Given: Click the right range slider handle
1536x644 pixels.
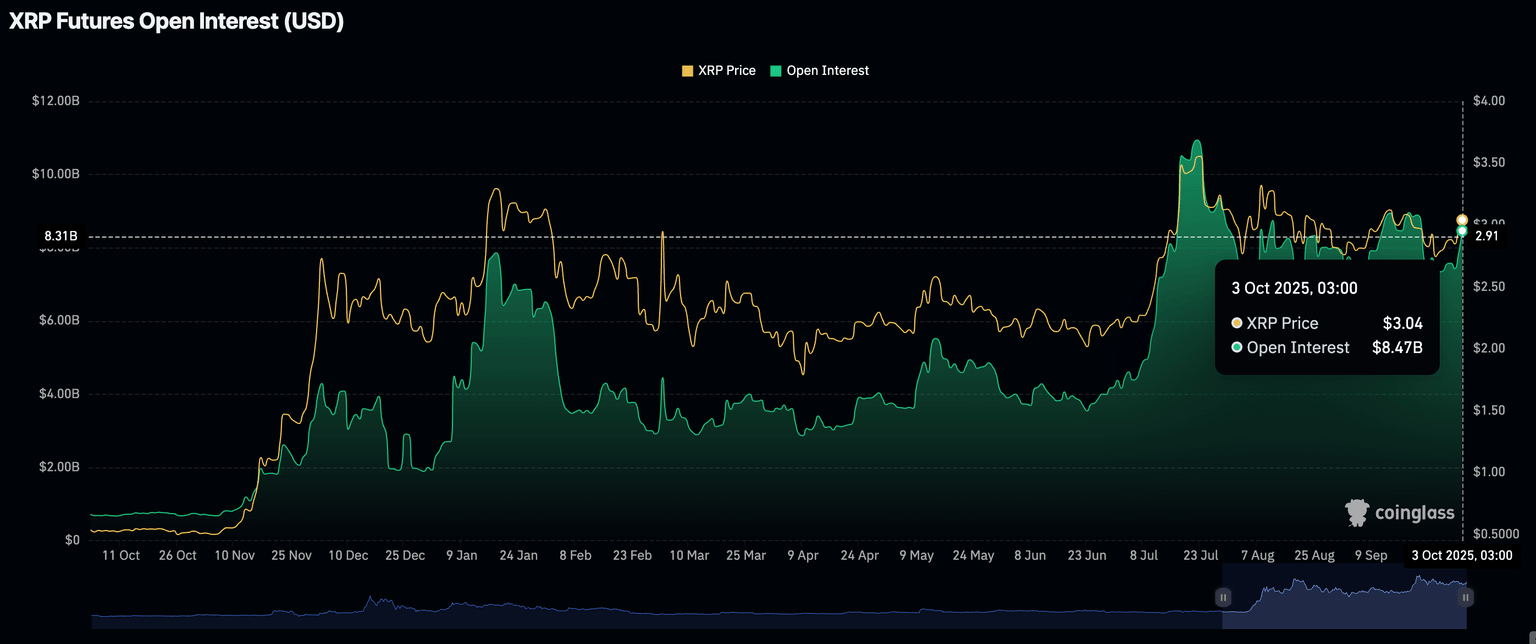Looking at the screenshot, I should point(1465,597).
